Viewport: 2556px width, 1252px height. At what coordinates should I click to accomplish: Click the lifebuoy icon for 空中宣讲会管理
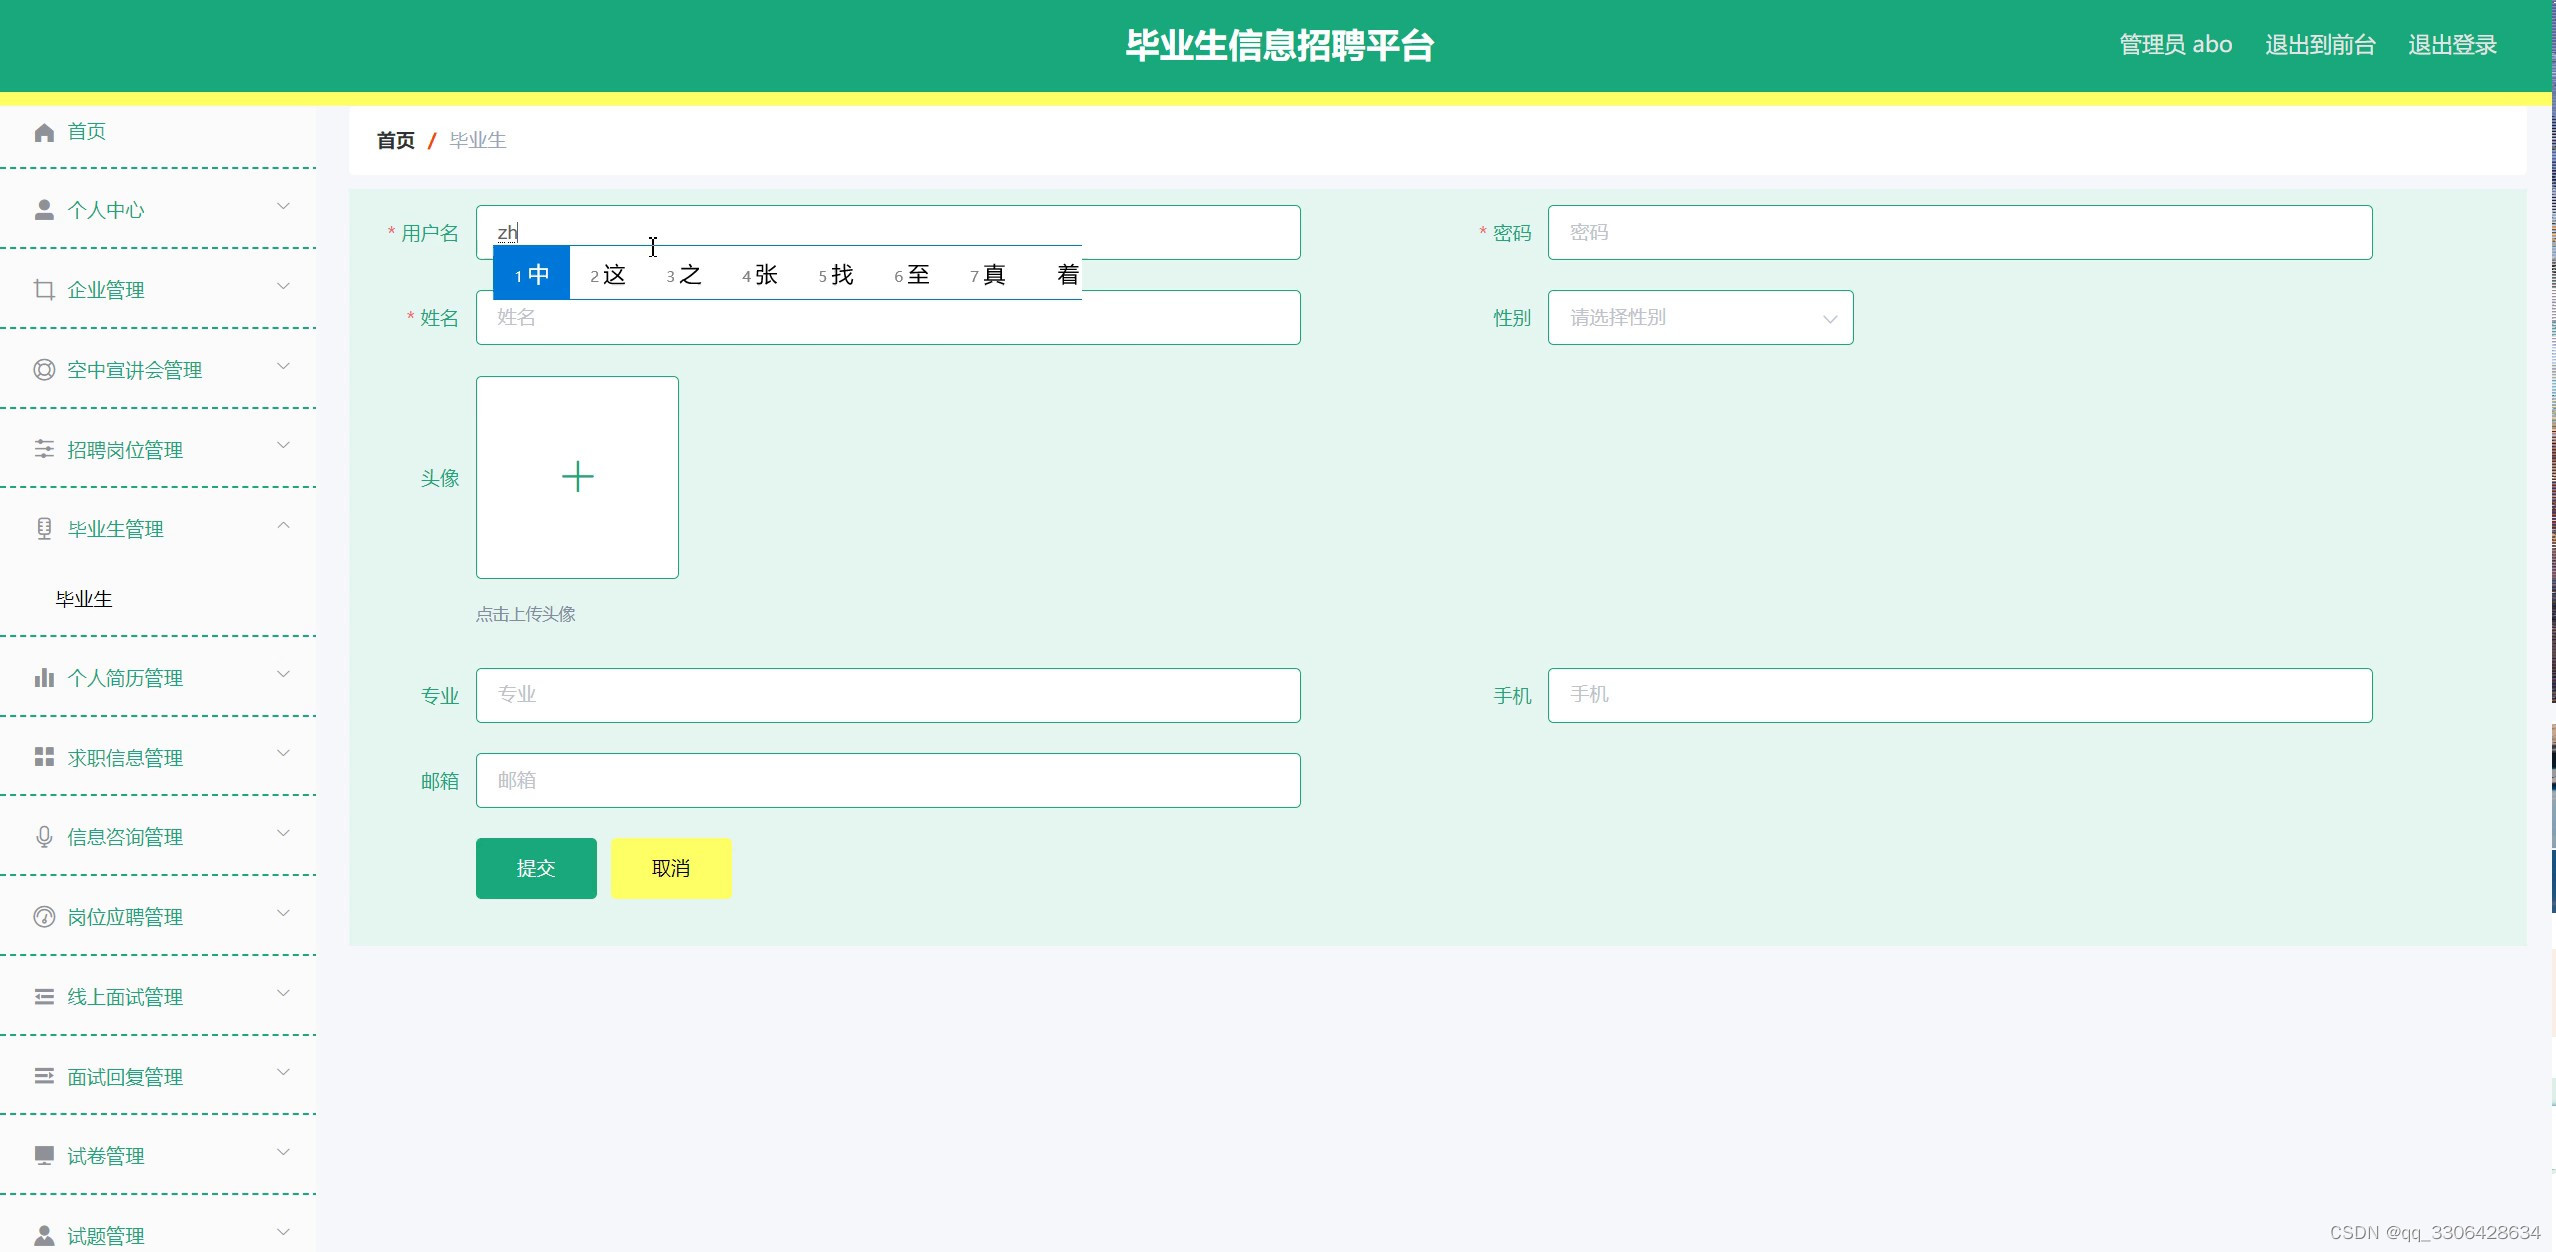44,370
